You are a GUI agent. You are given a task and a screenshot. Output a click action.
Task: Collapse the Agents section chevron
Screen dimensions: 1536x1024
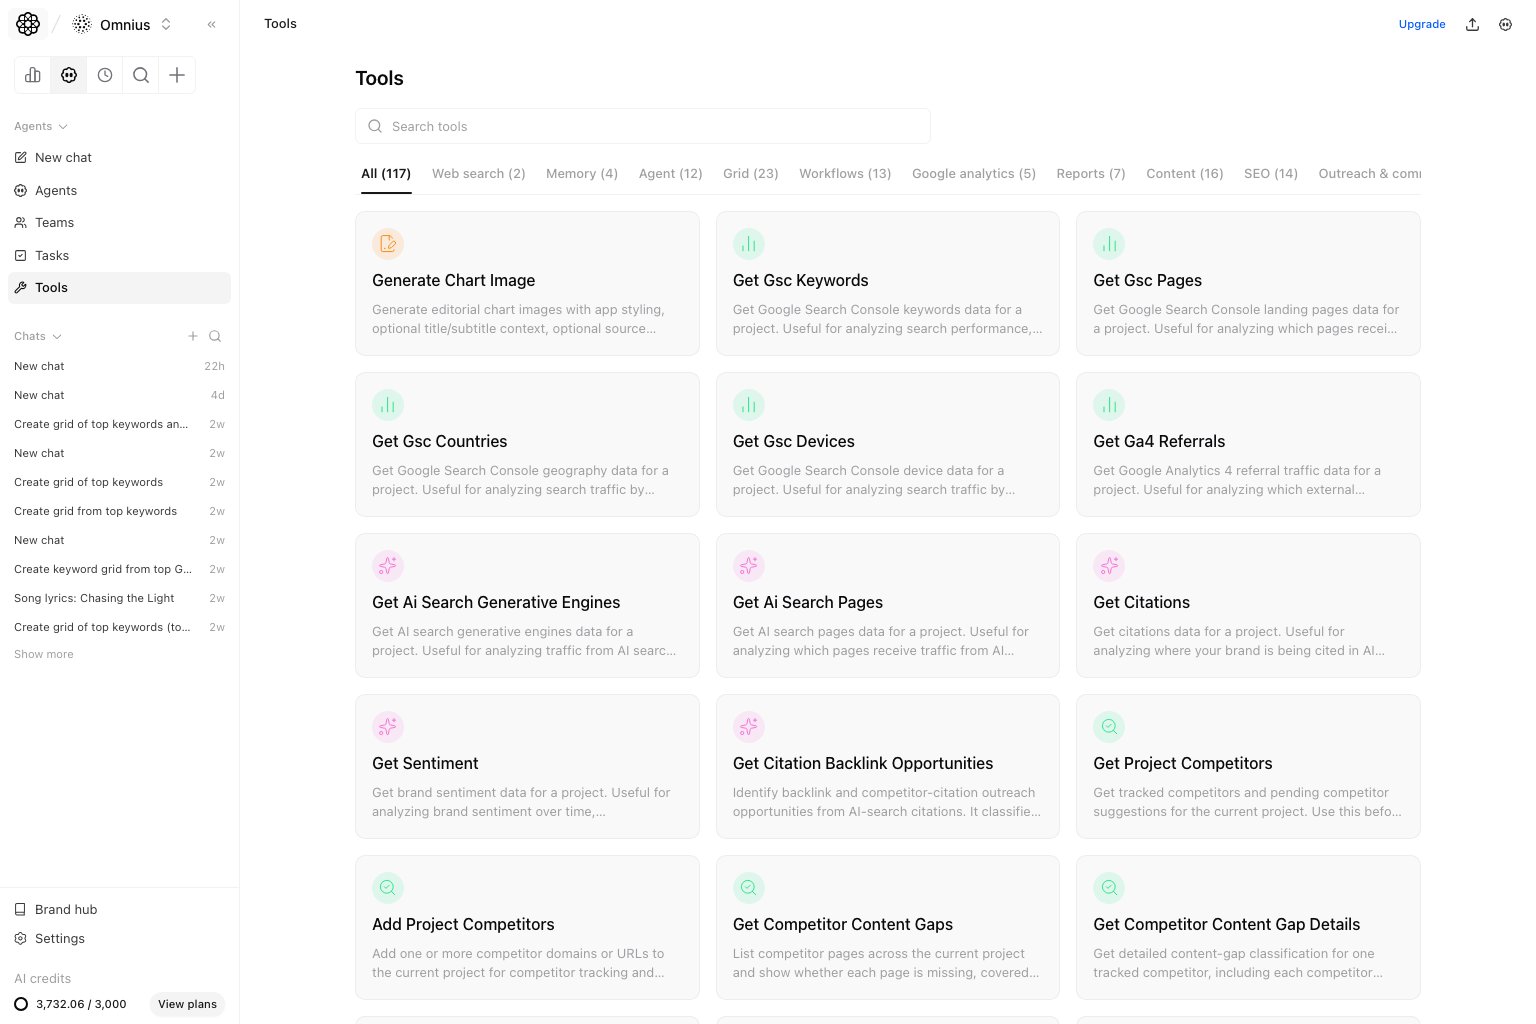[x=63, y=127]
